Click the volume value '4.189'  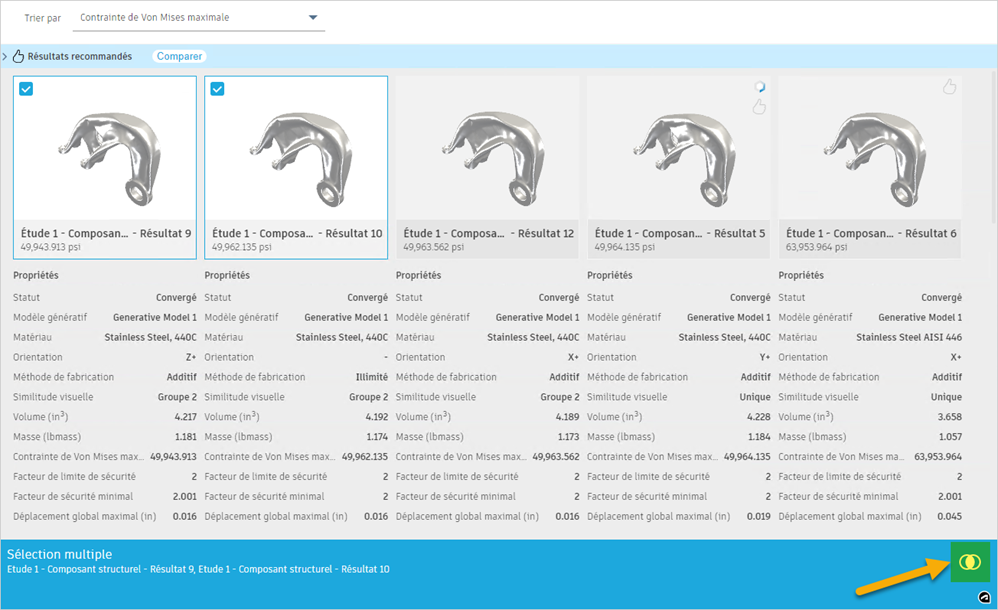pos(568,417)
